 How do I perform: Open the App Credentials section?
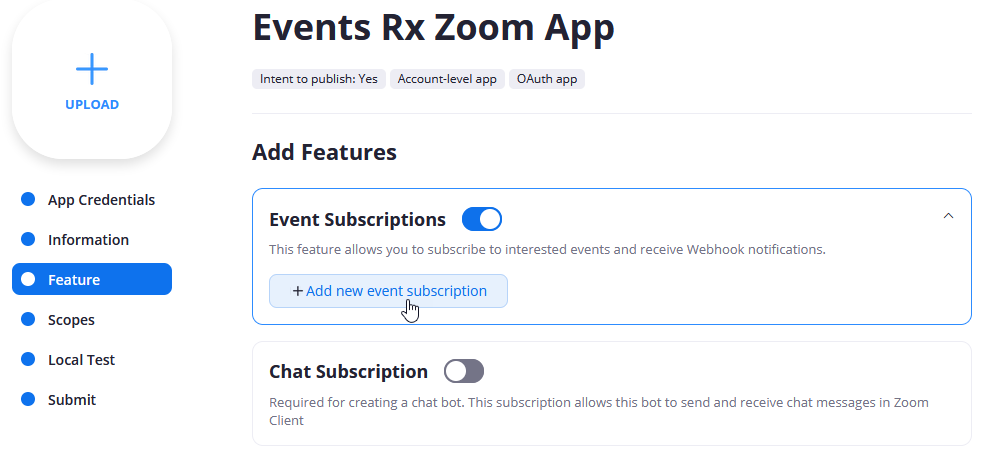(101, 200)
